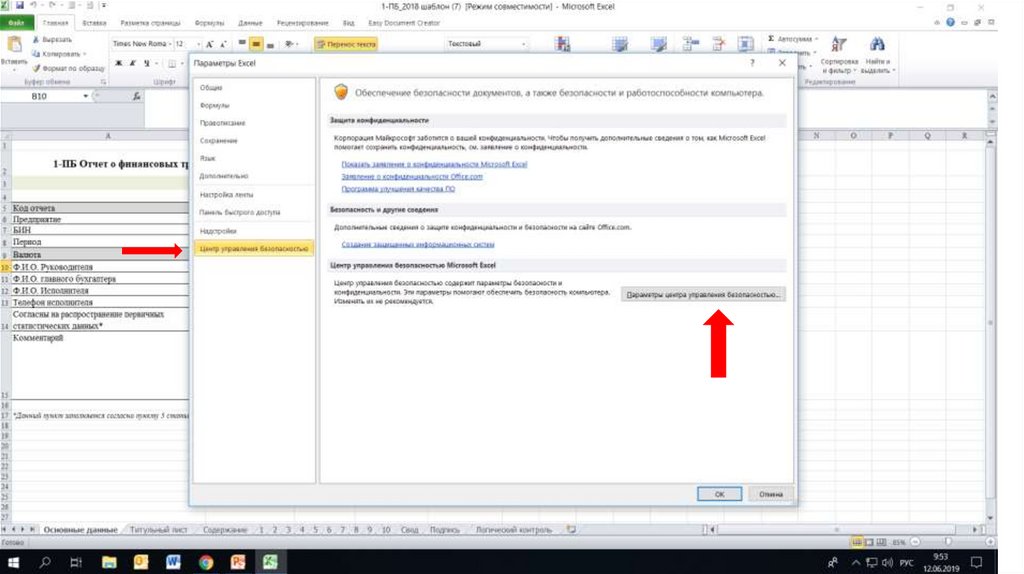The height and width of the screenshot is (574, 1024).
Task: Select the Формулы category in Excel options
Action: pyautogui.click(x=214, y=105)
